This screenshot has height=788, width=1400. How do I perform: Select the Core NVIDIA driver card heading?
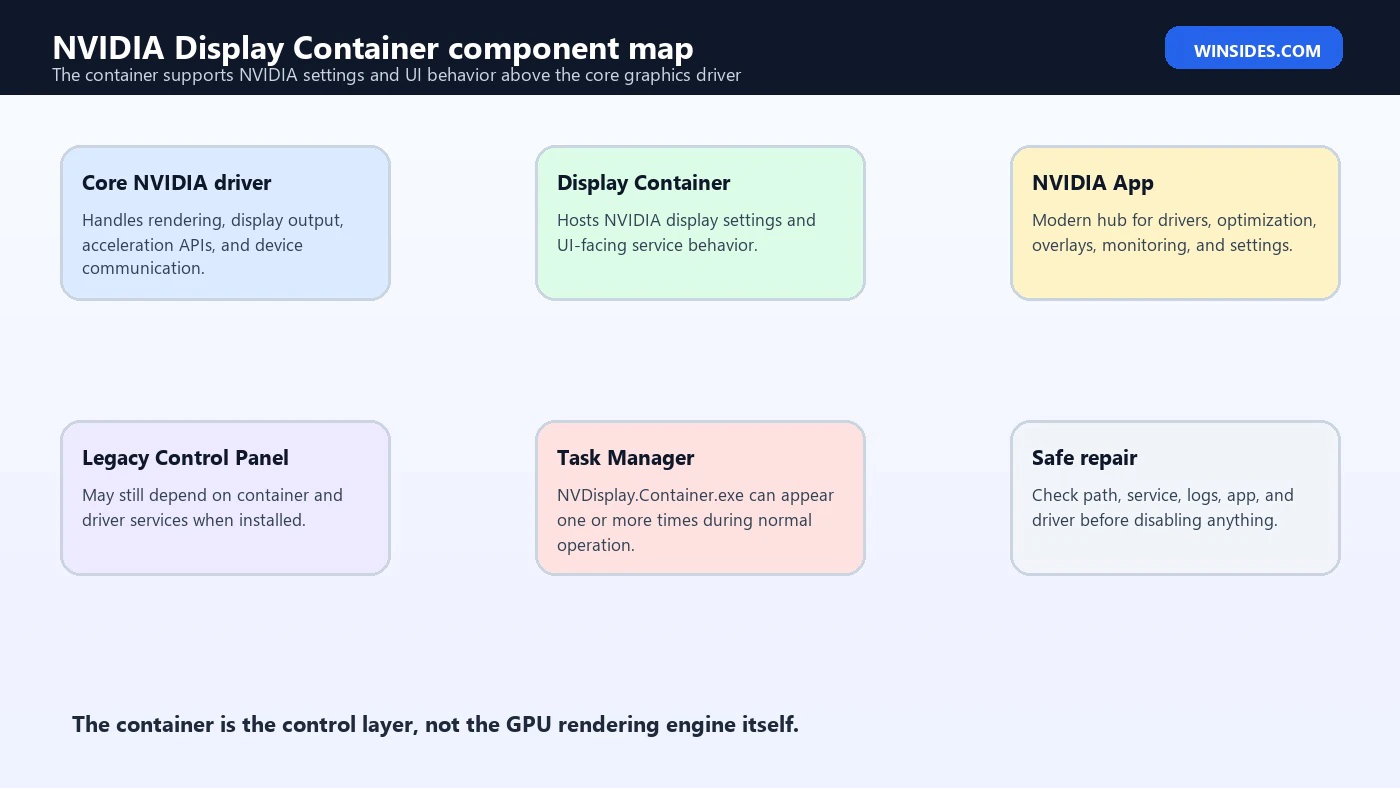click(177, 183)
